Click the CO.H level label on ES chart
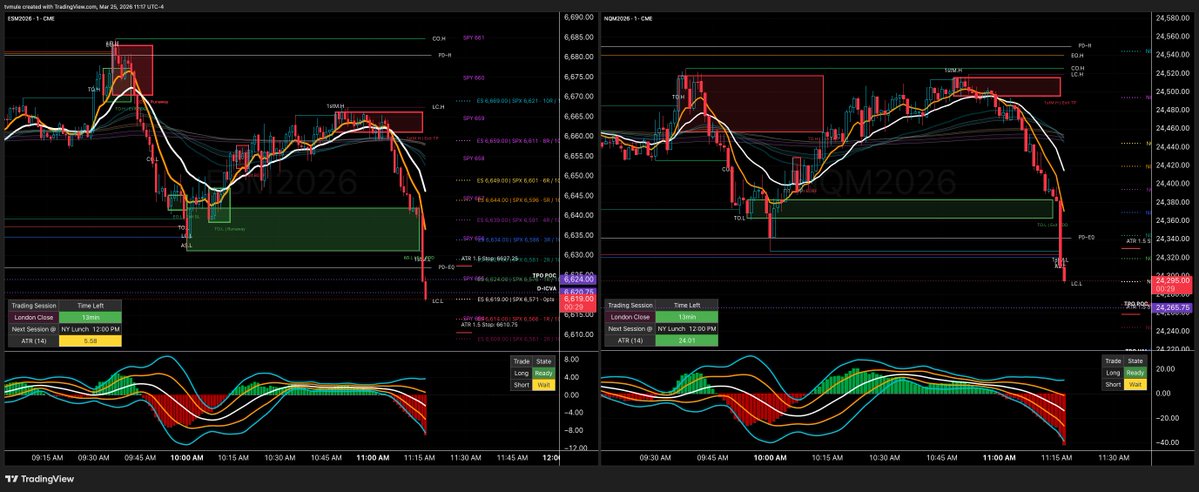 click(438, 38)
